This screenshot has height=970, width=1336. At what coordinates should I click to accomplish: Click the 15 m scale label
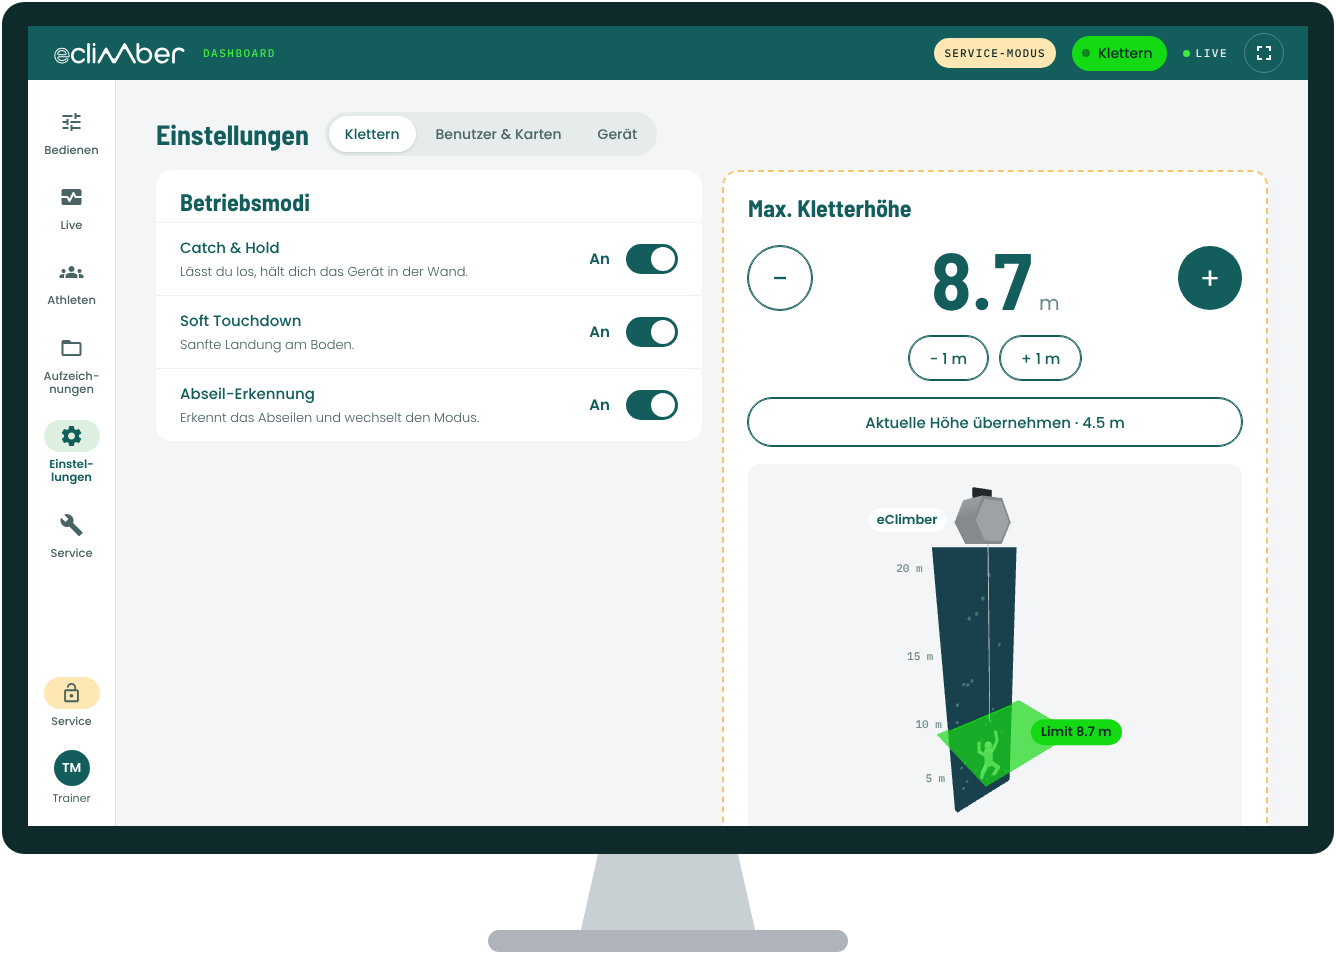tap(920, 656)
